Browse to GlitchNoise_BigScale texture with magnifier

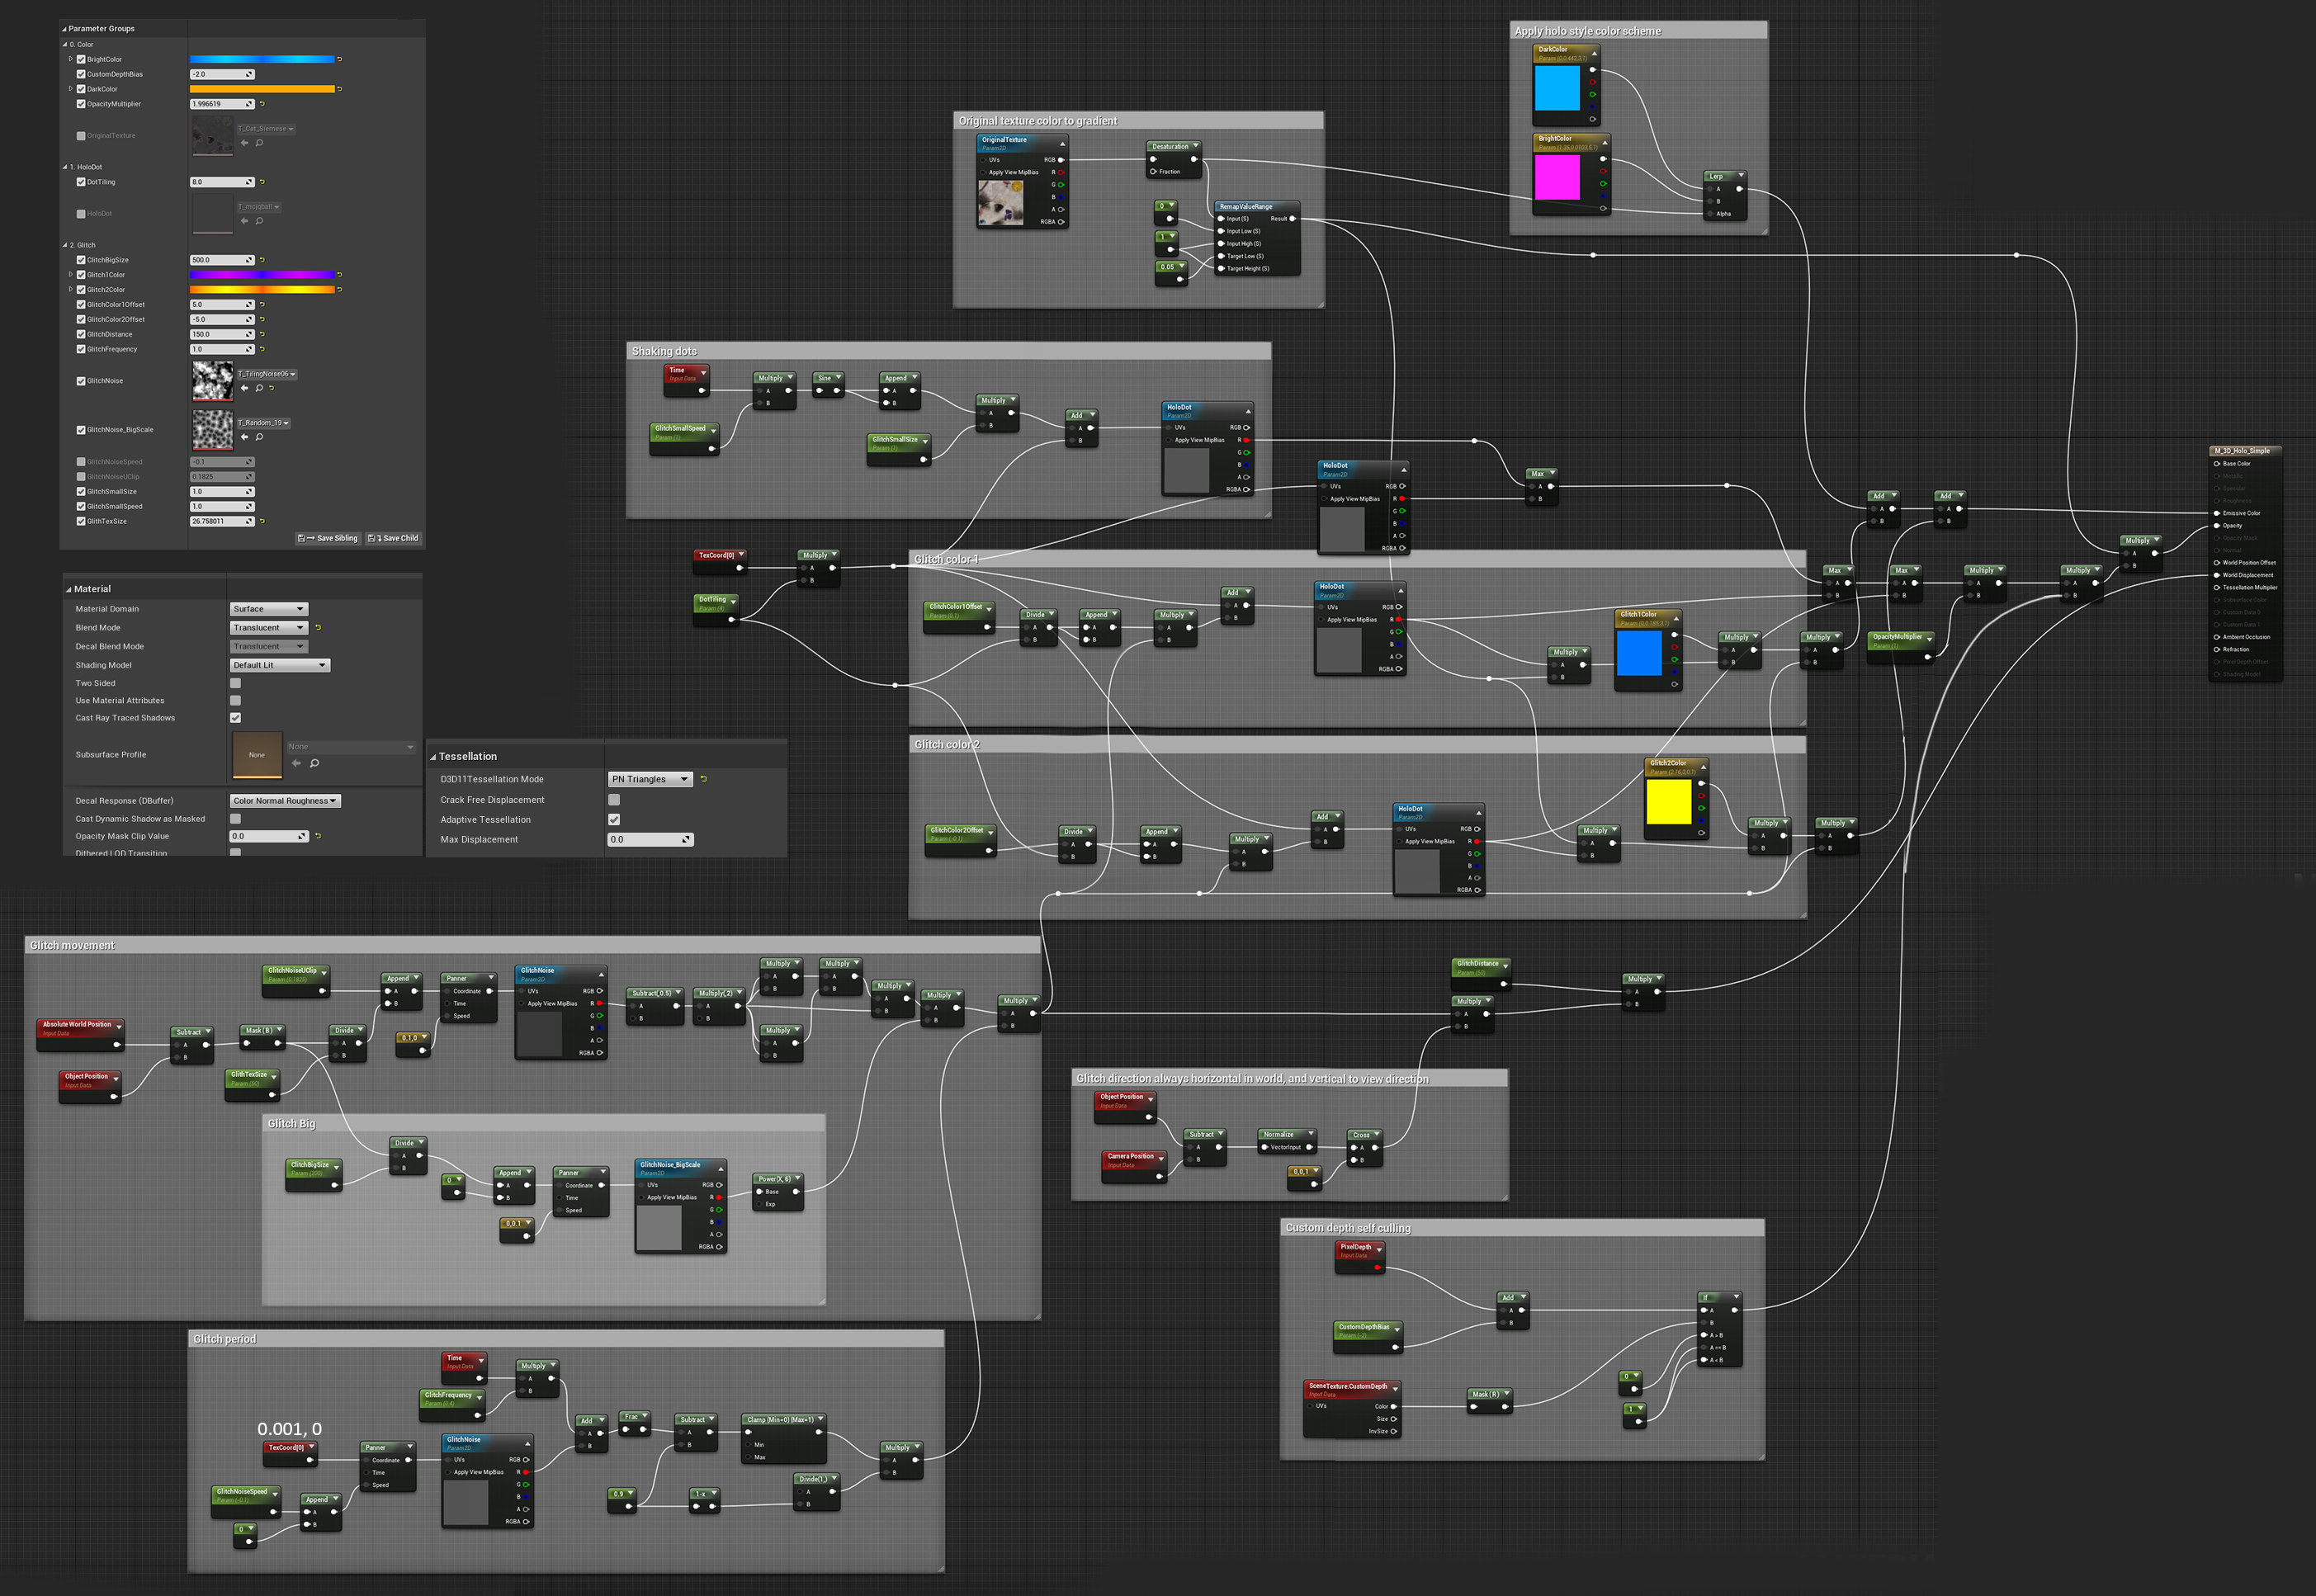[259, 437]
